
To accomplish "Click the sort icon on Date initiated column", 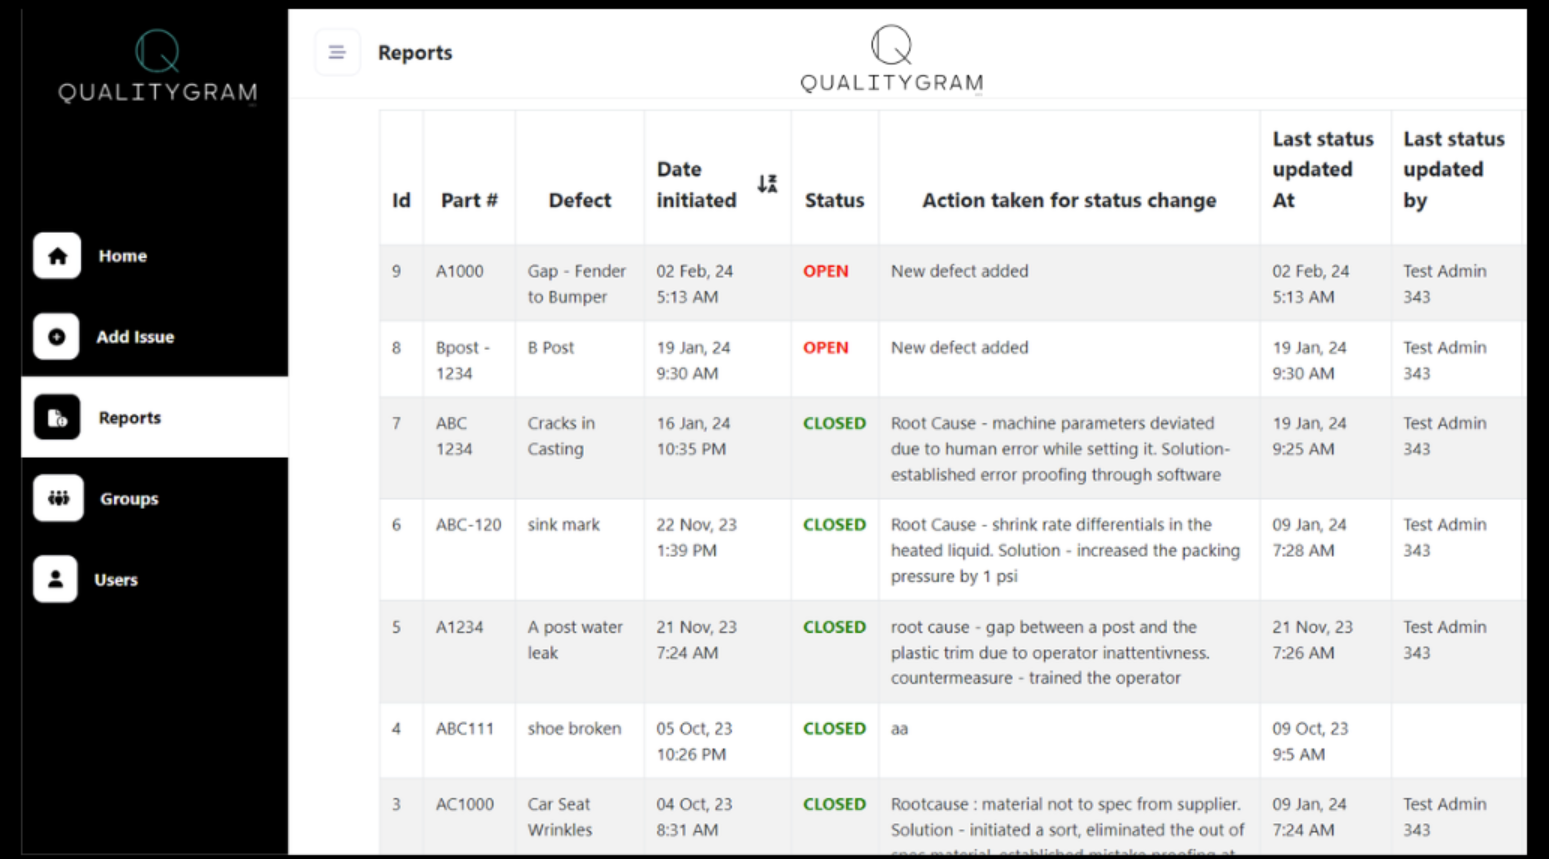I will click(x=766, y=185).
